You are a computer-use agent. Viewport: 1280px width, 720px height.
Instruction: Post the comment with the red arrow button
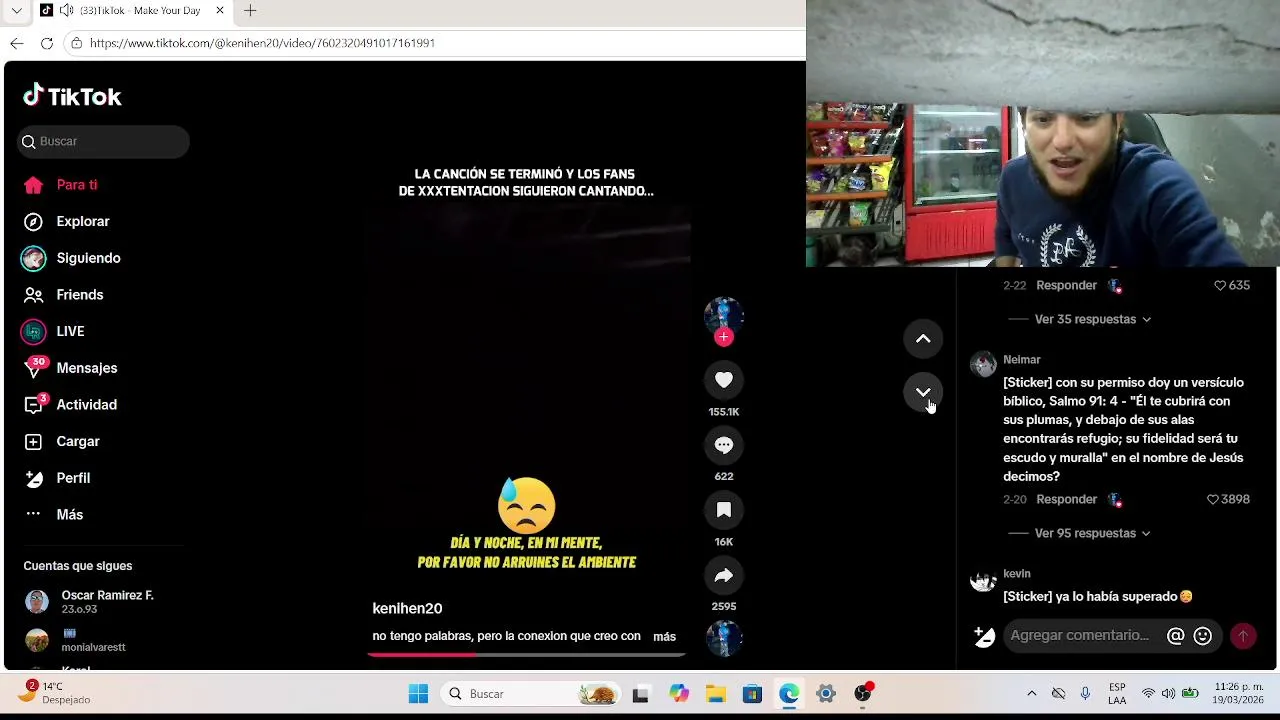[x=1243, y=636]
